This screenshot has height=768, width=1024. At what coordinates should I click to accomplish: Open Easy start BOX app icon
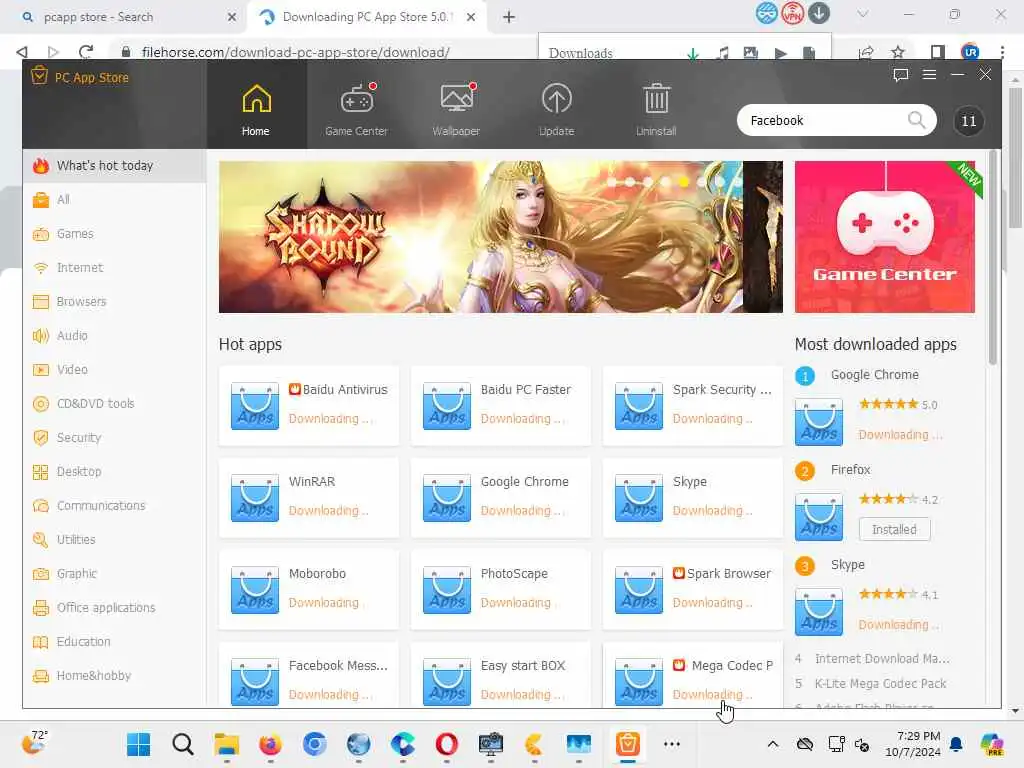tap(447, 682)
